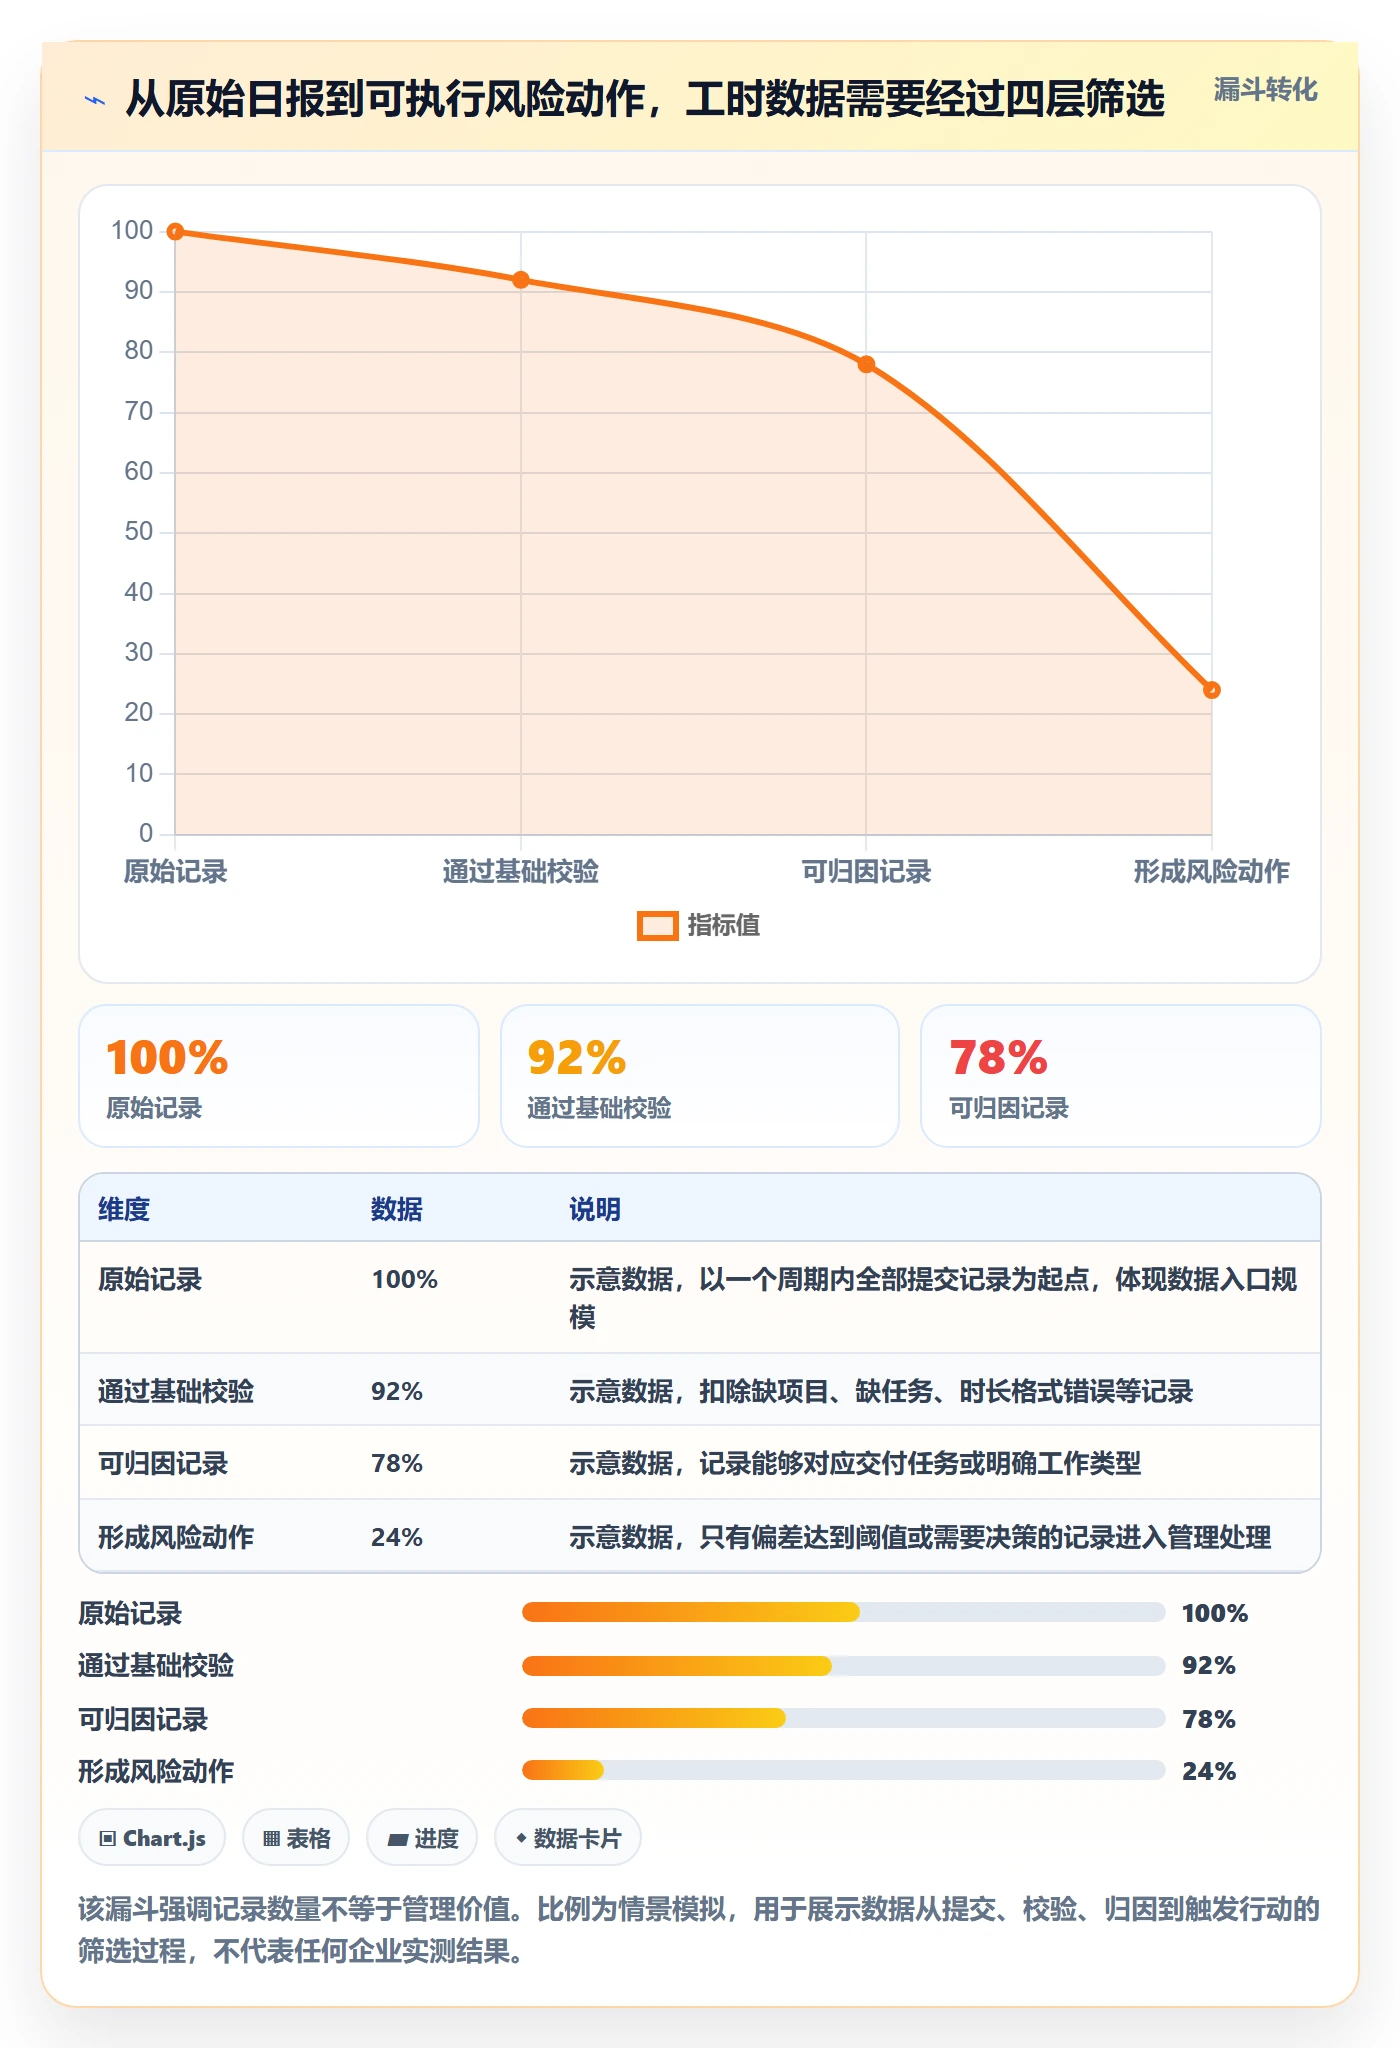Select the 形成风险动作 data point on the chart
The height and width of the screenshot is (2048, 1400).
1212,690
